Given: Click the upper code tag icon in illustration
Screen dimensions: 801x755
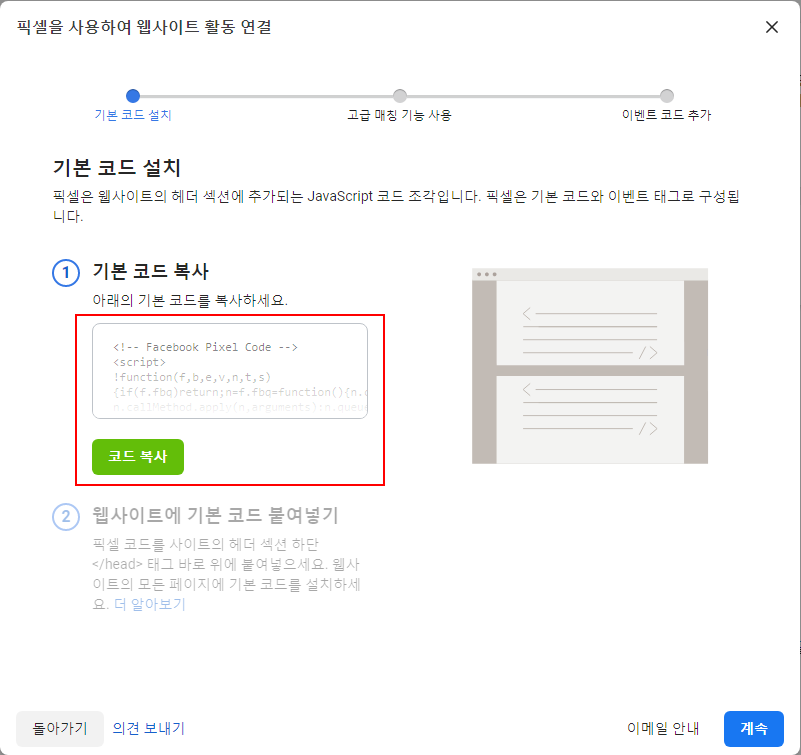Looking at the screenshot, I should pos(647,352).
